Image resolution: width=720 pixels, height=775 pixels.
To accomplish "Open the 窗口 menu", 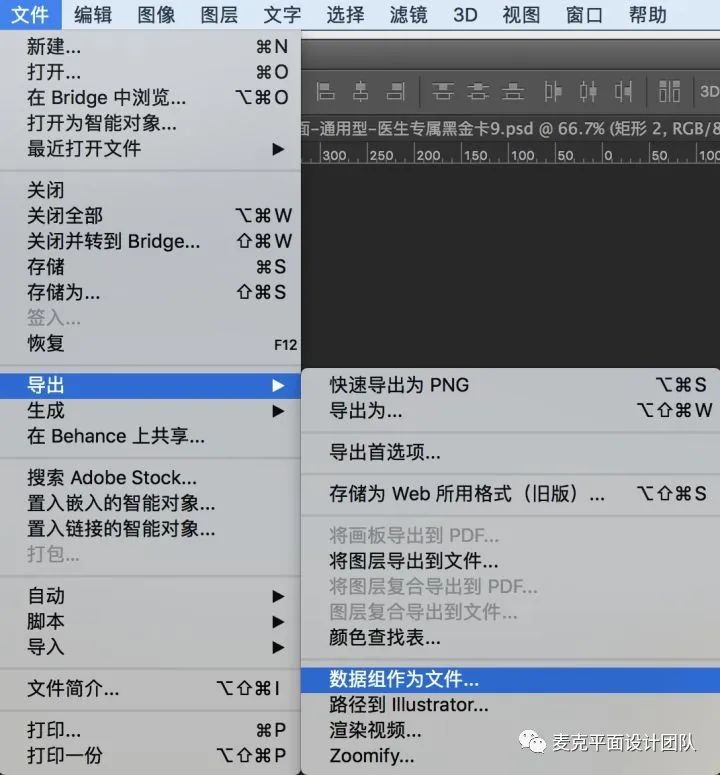I will [584, 15].
